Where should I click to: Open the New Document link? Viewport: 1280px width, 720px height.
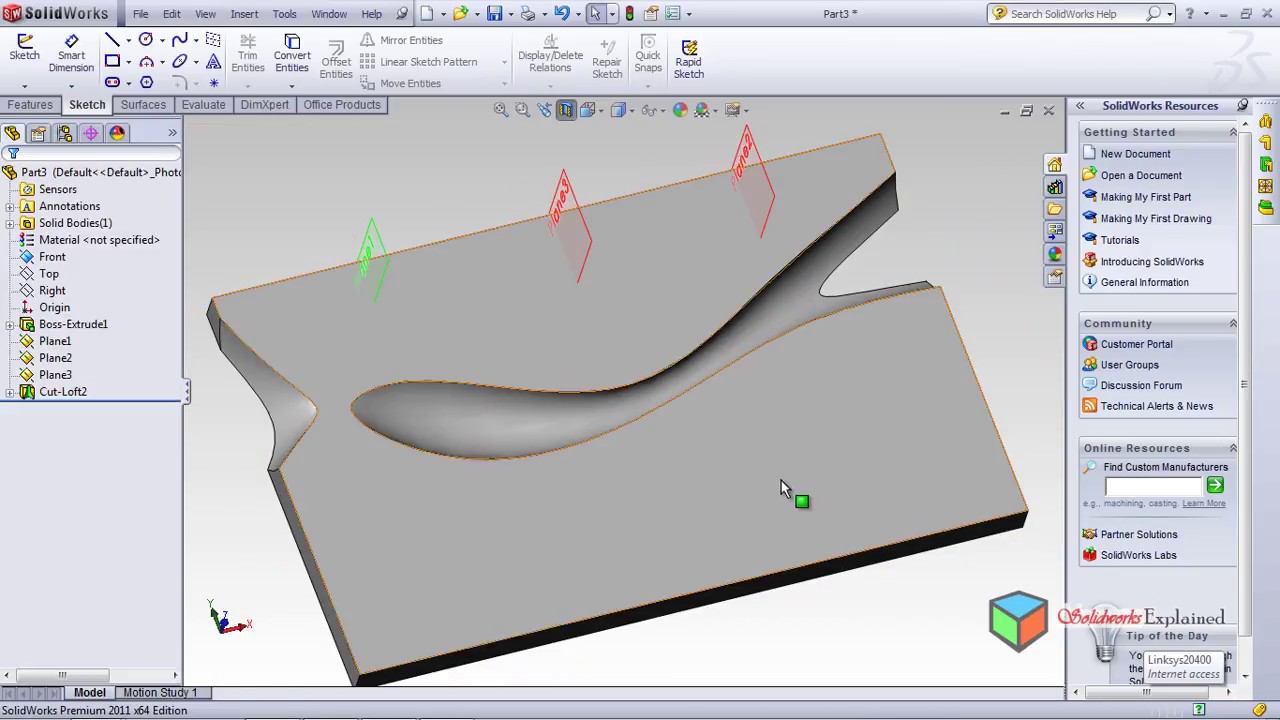(1135, 154)
